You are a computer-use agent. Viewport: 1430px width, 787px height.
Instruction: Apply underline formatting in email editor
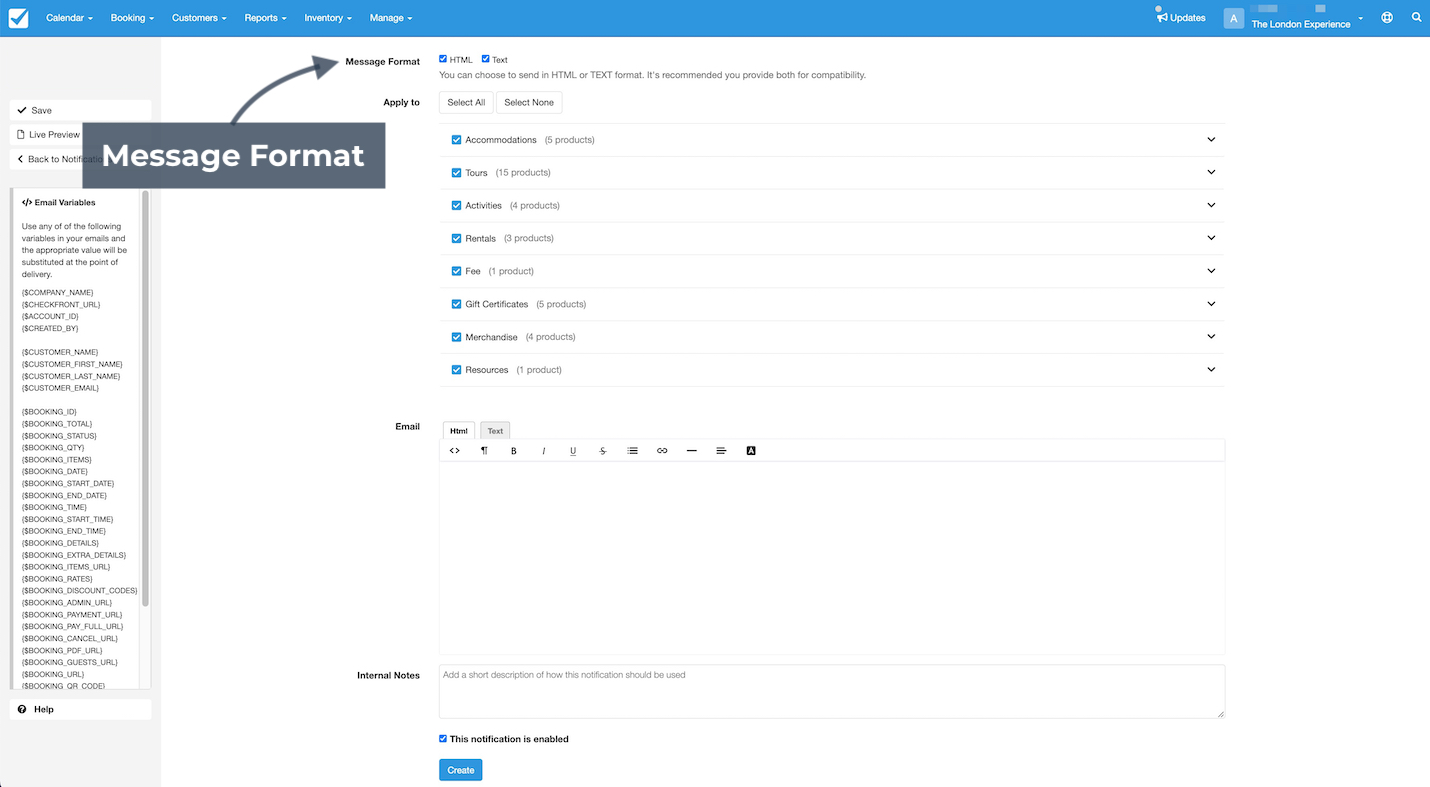pos(573,451)
